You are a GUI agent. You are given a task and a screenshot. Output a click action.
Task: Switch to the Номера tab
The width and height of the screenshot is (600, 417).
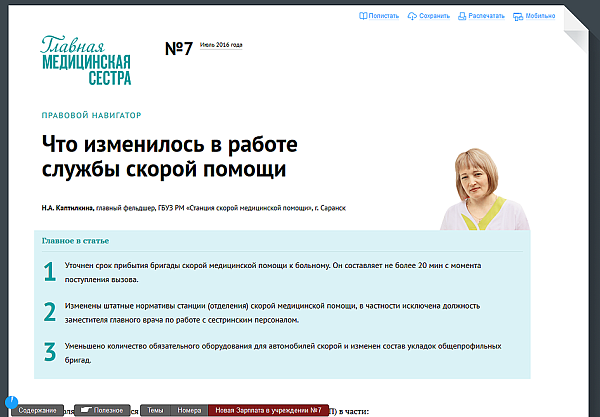pyautogui.click(x=189, y=410)
